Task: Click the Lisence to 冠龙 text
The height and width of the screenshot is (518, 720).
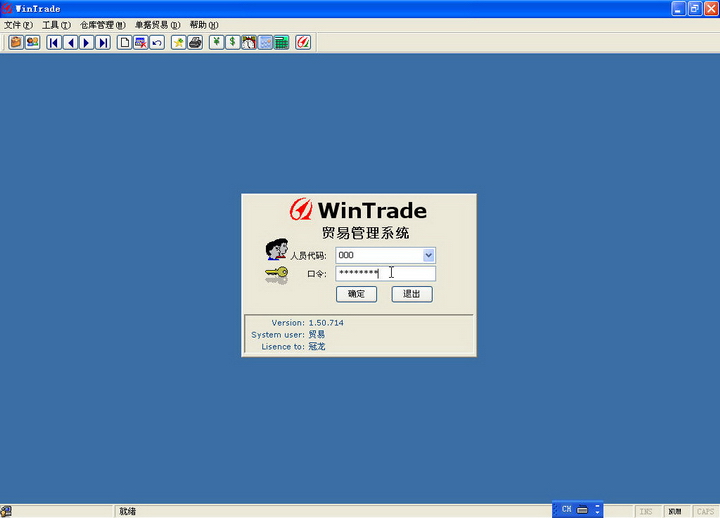Action: tap(293, 347)
